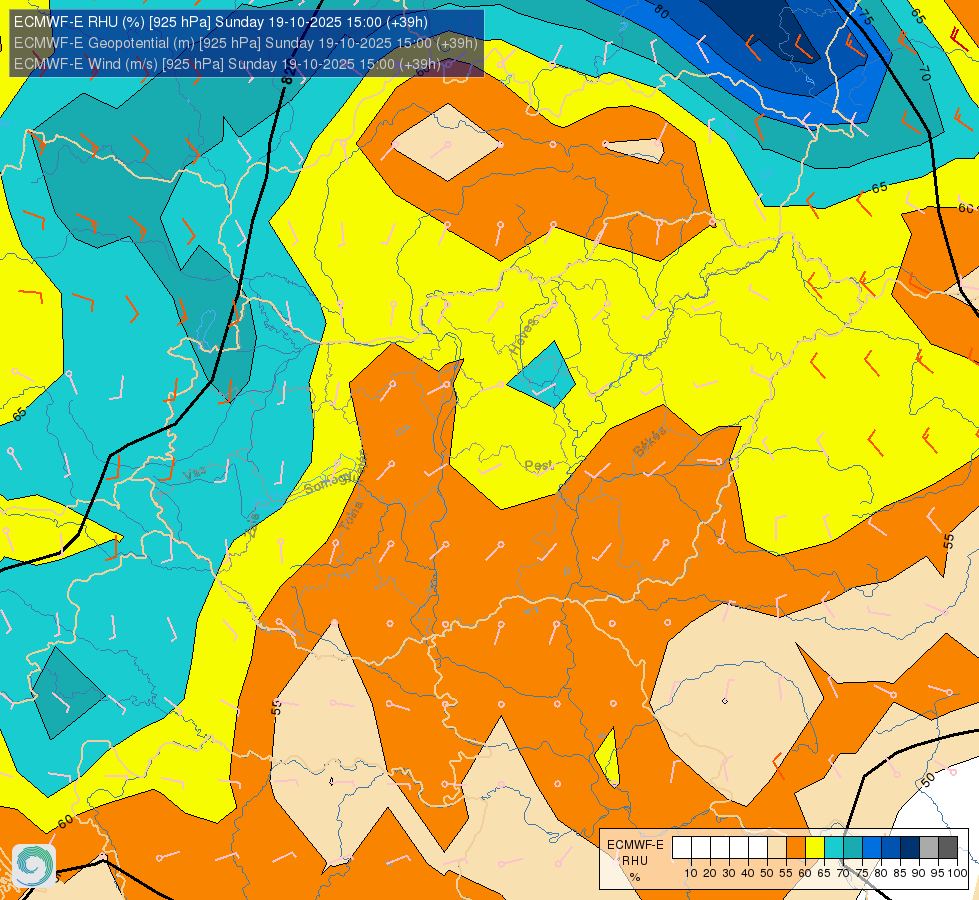Screen dimensions: 979x900
Task: Click the 'Pest' county label on map
Action: [x=539, y=466]
